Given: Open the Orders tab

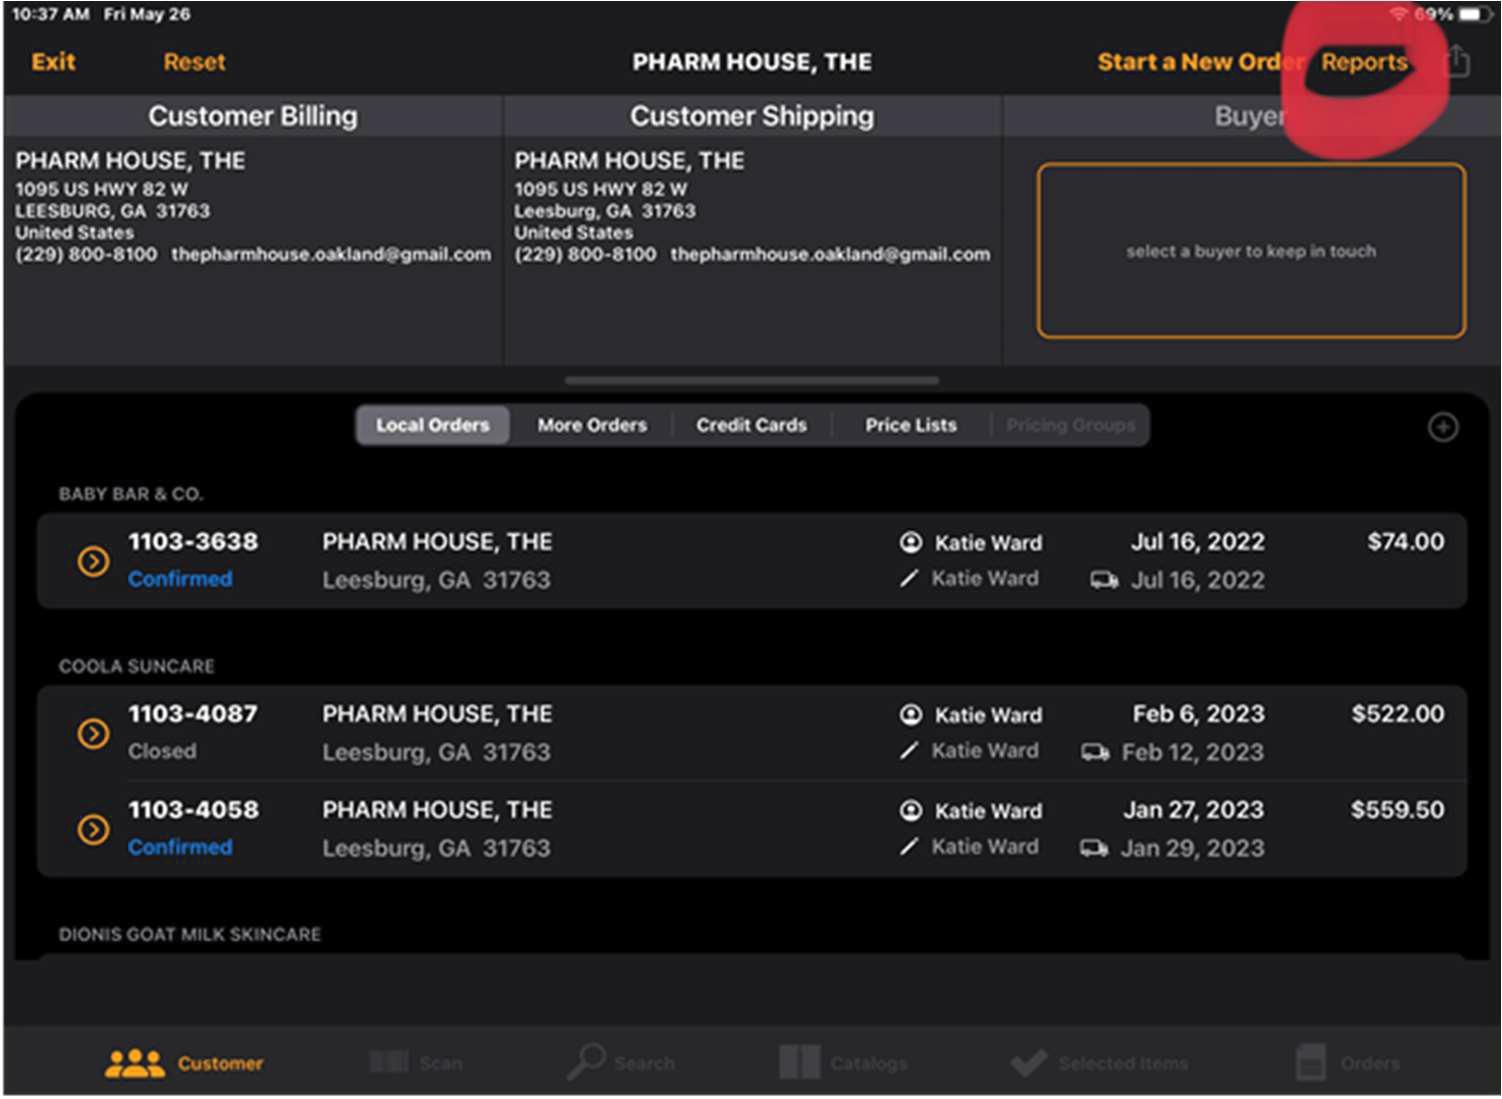Looking at the screenshot, I should (x=1347, y=1062).
